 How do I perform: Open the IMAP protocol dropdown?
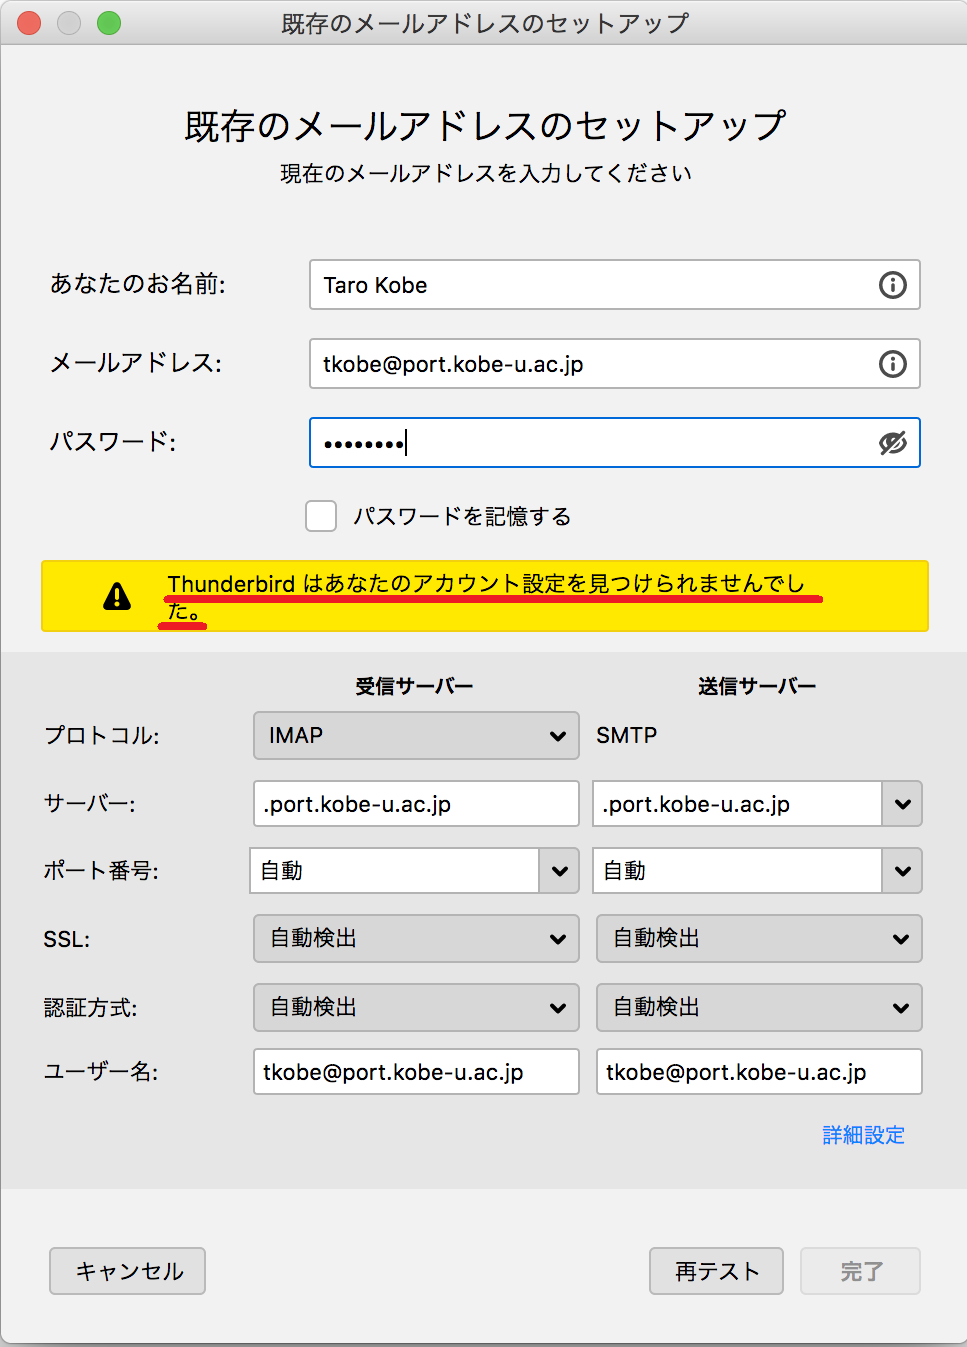(416, 736)
